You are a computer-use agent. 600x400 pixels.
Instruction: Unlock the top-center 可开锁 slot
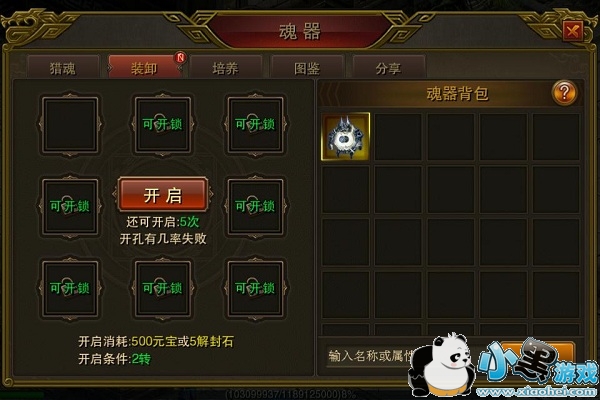coord(163,124)
